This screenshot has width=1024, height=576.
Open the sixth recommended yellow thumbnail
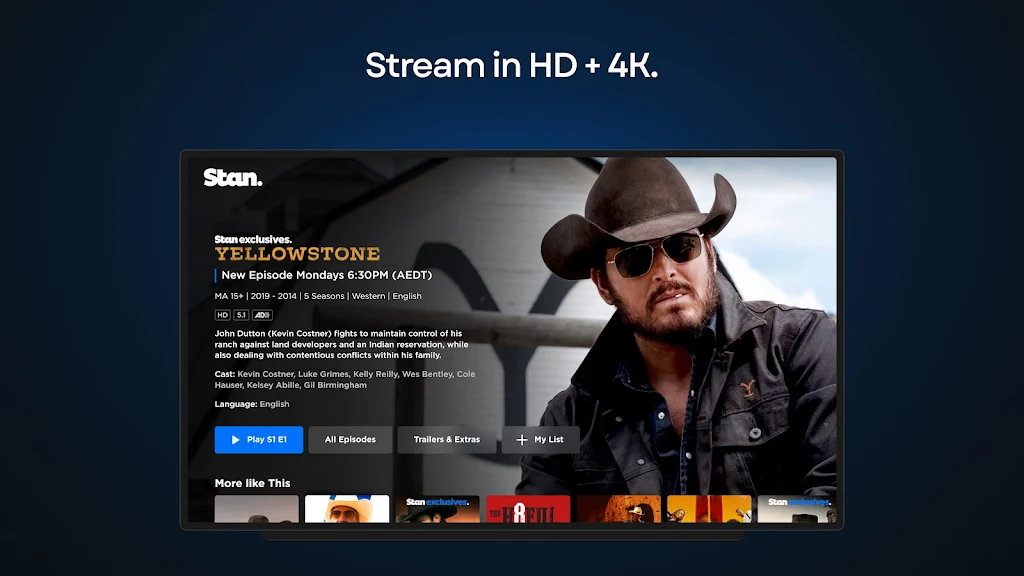point(709,509)
